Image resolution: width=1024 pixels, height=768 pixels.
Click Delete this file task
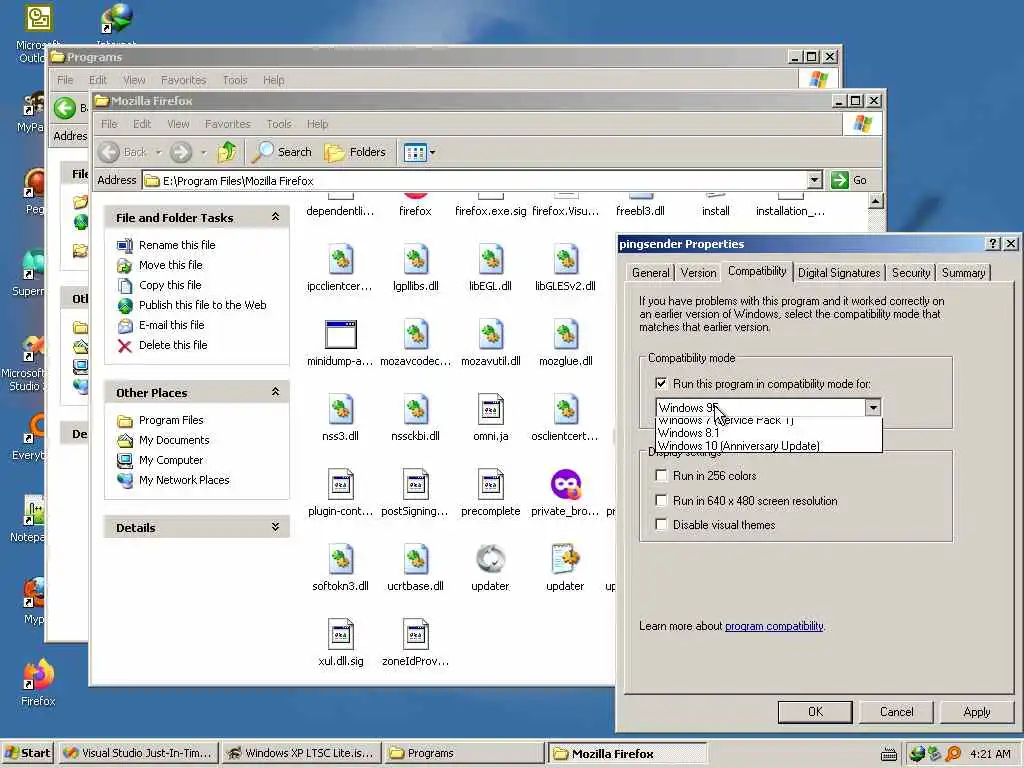[162, 345]
